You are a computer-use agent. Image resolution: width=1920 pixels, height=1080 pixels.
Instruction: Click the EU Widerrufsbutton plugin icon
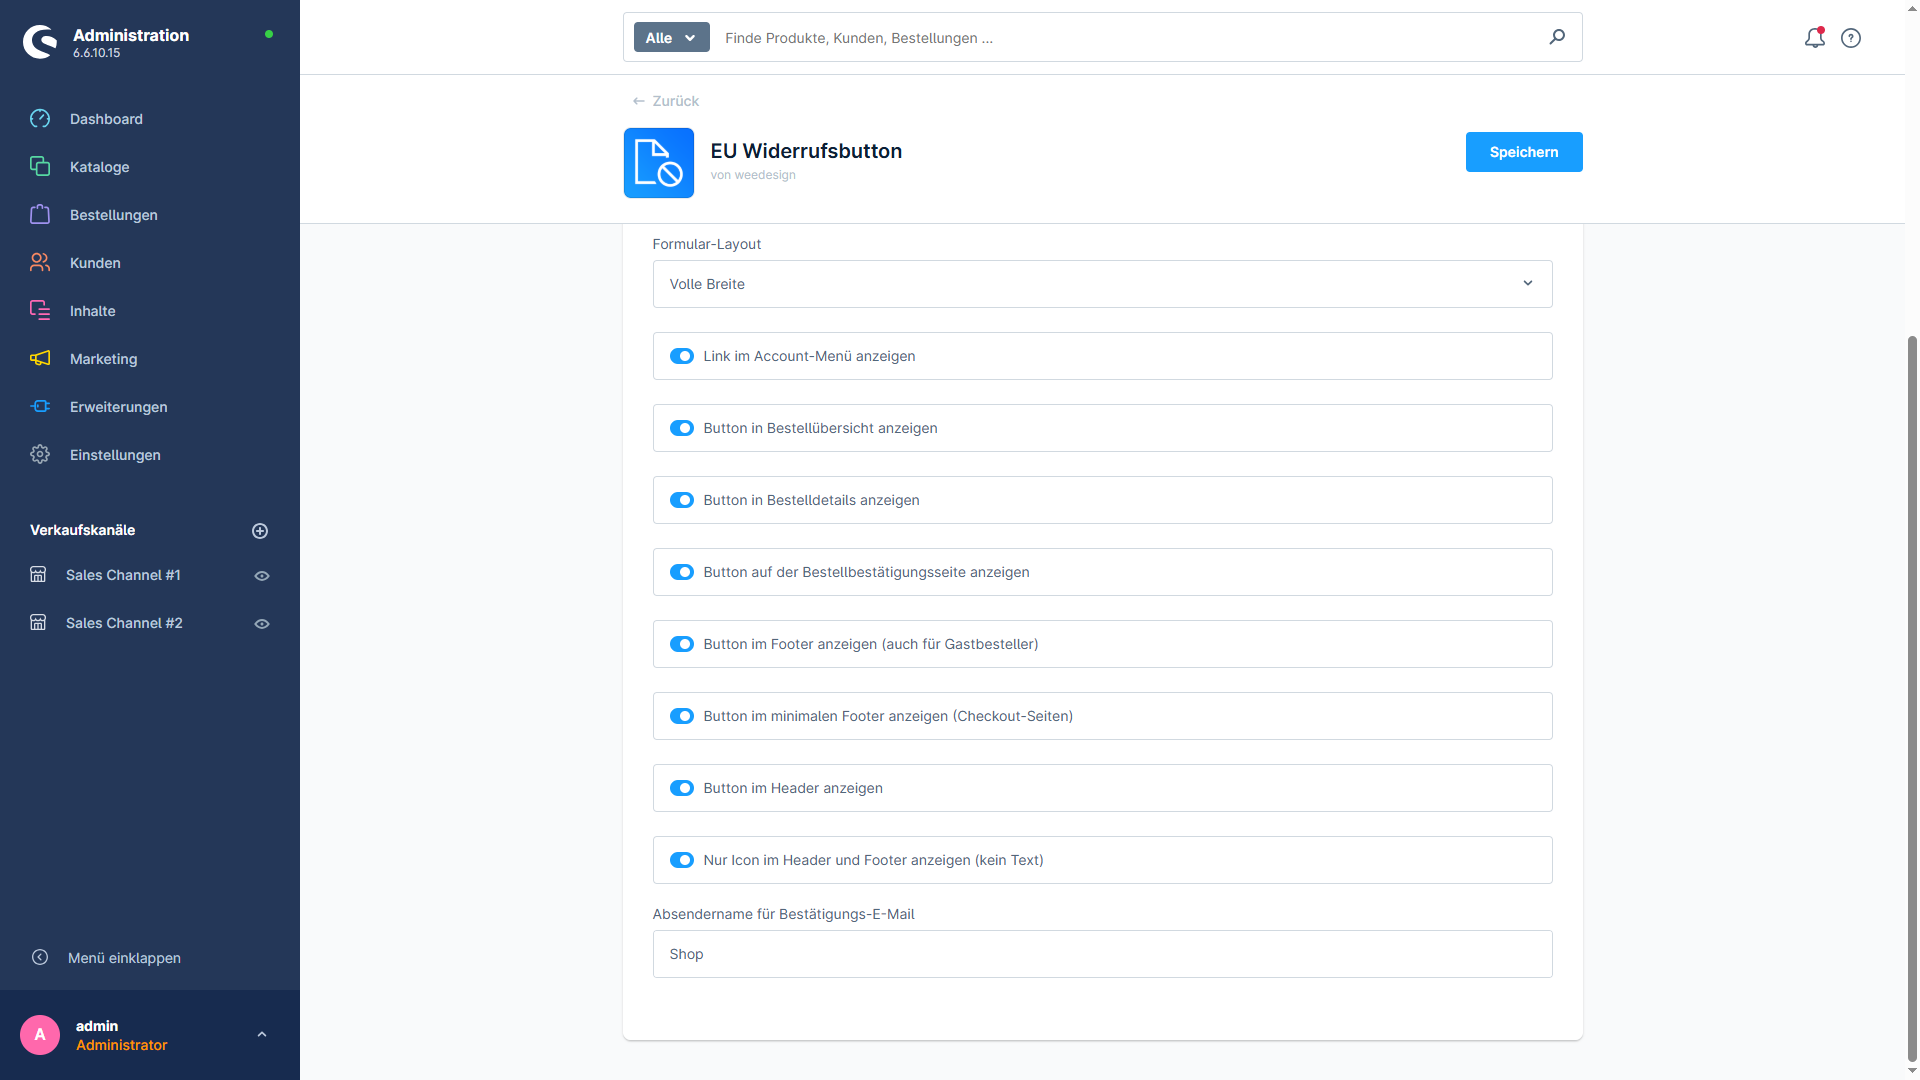click(659, 163)
